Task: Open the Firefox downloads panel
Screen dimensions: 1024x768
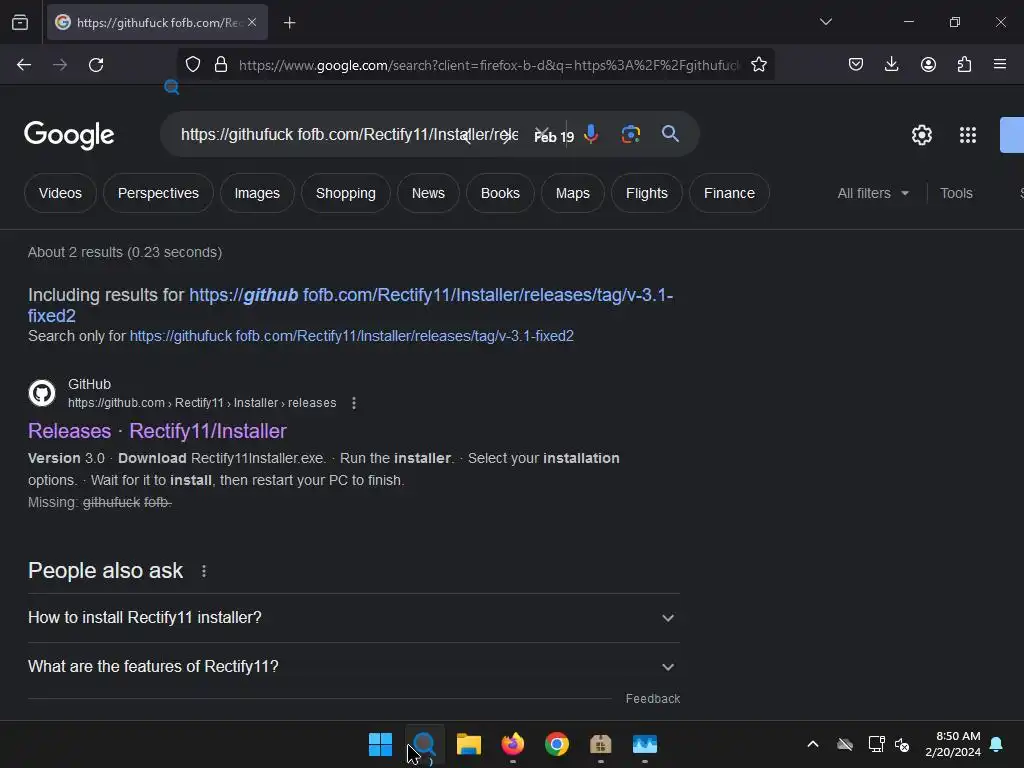Action: (x=891, y=64)
